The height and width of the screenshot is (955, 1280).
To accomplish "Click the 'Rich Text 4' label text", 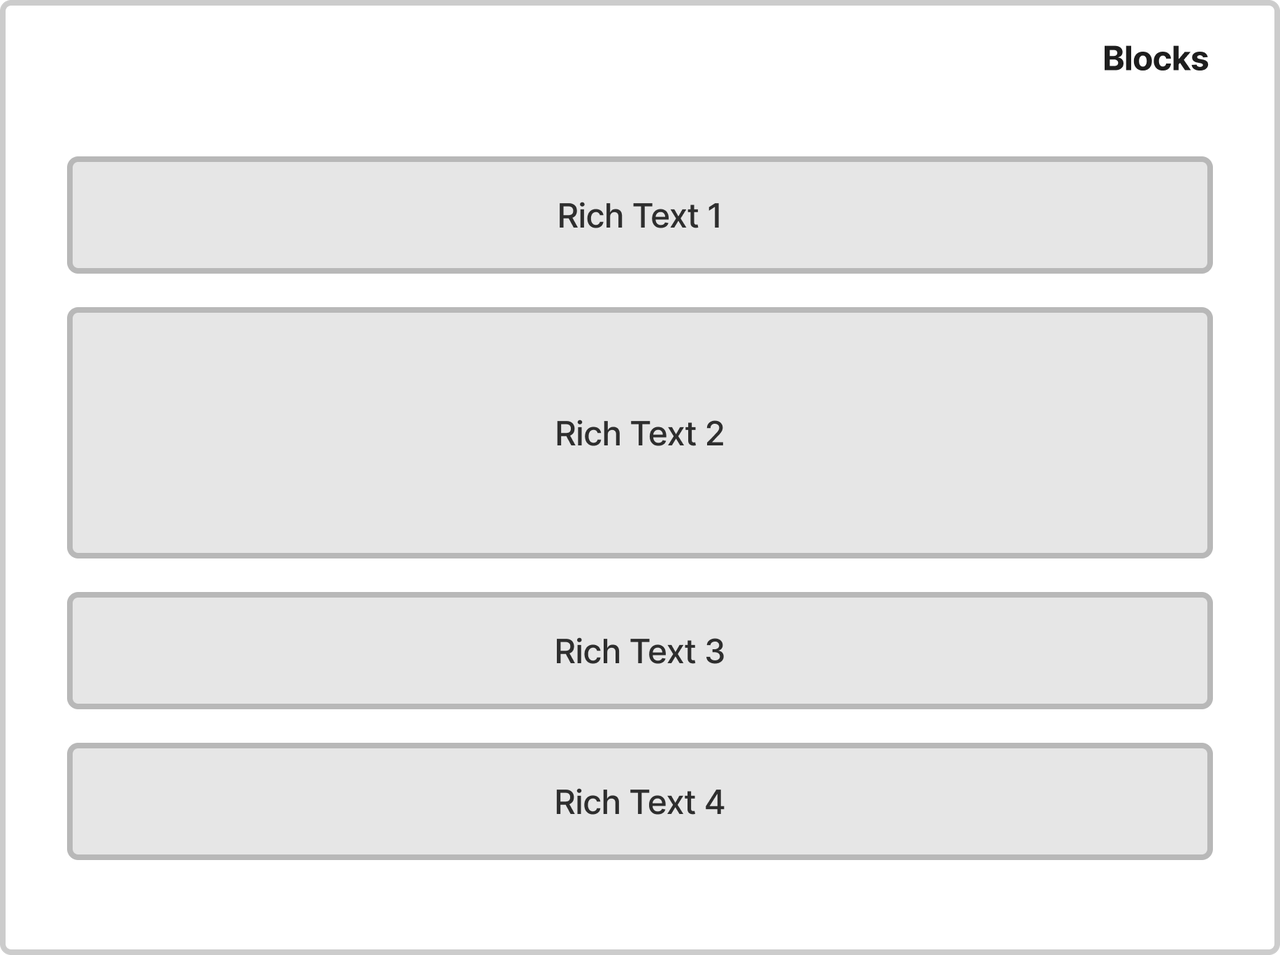I will coord(640,802).
